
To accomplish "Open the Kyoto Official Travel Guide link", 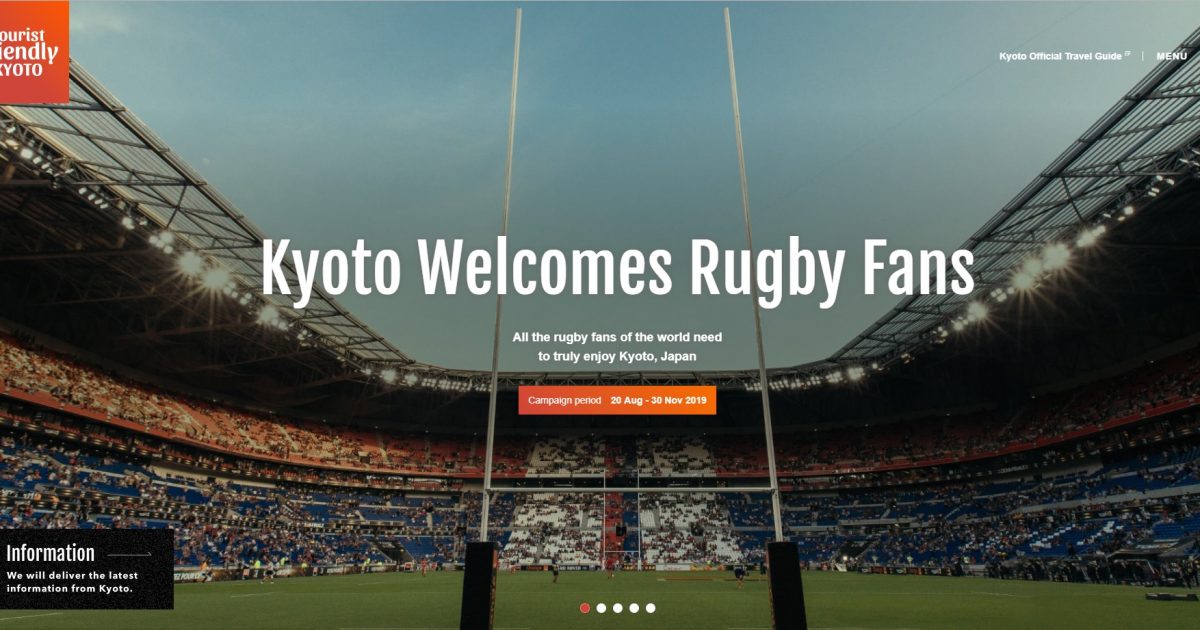I will [x=1060, y=56].
